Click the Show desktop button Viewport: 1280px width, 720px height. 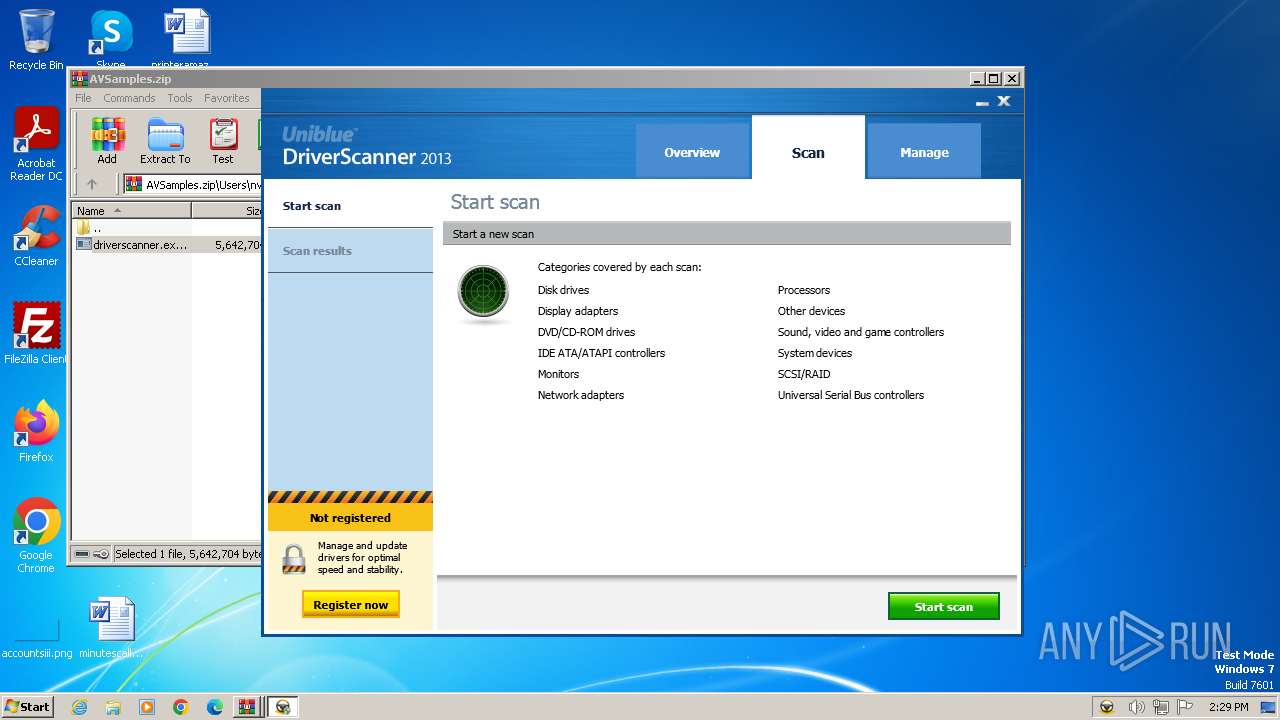click(1268, 707)
